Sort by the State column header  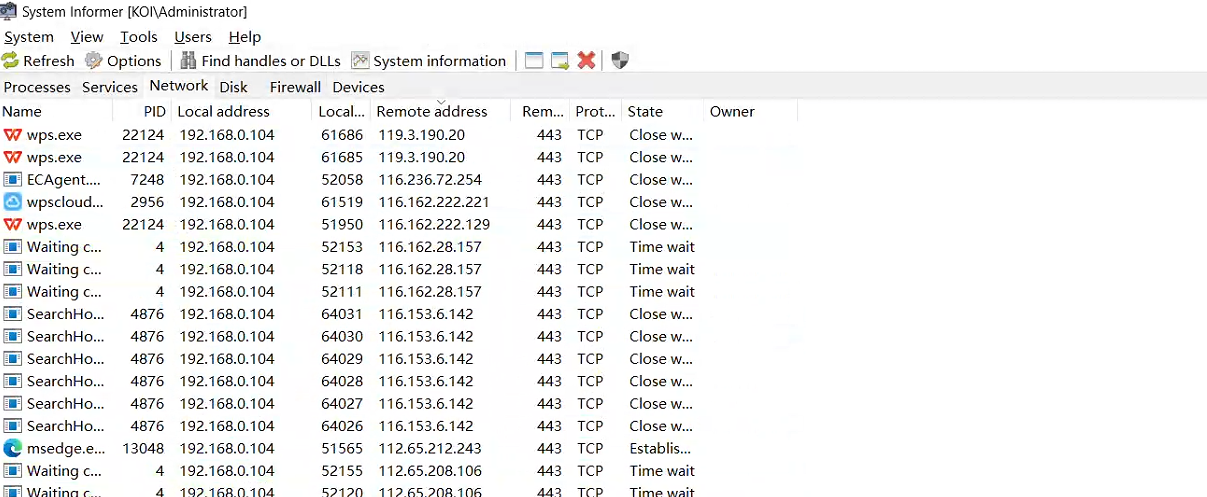click(664, 111)
